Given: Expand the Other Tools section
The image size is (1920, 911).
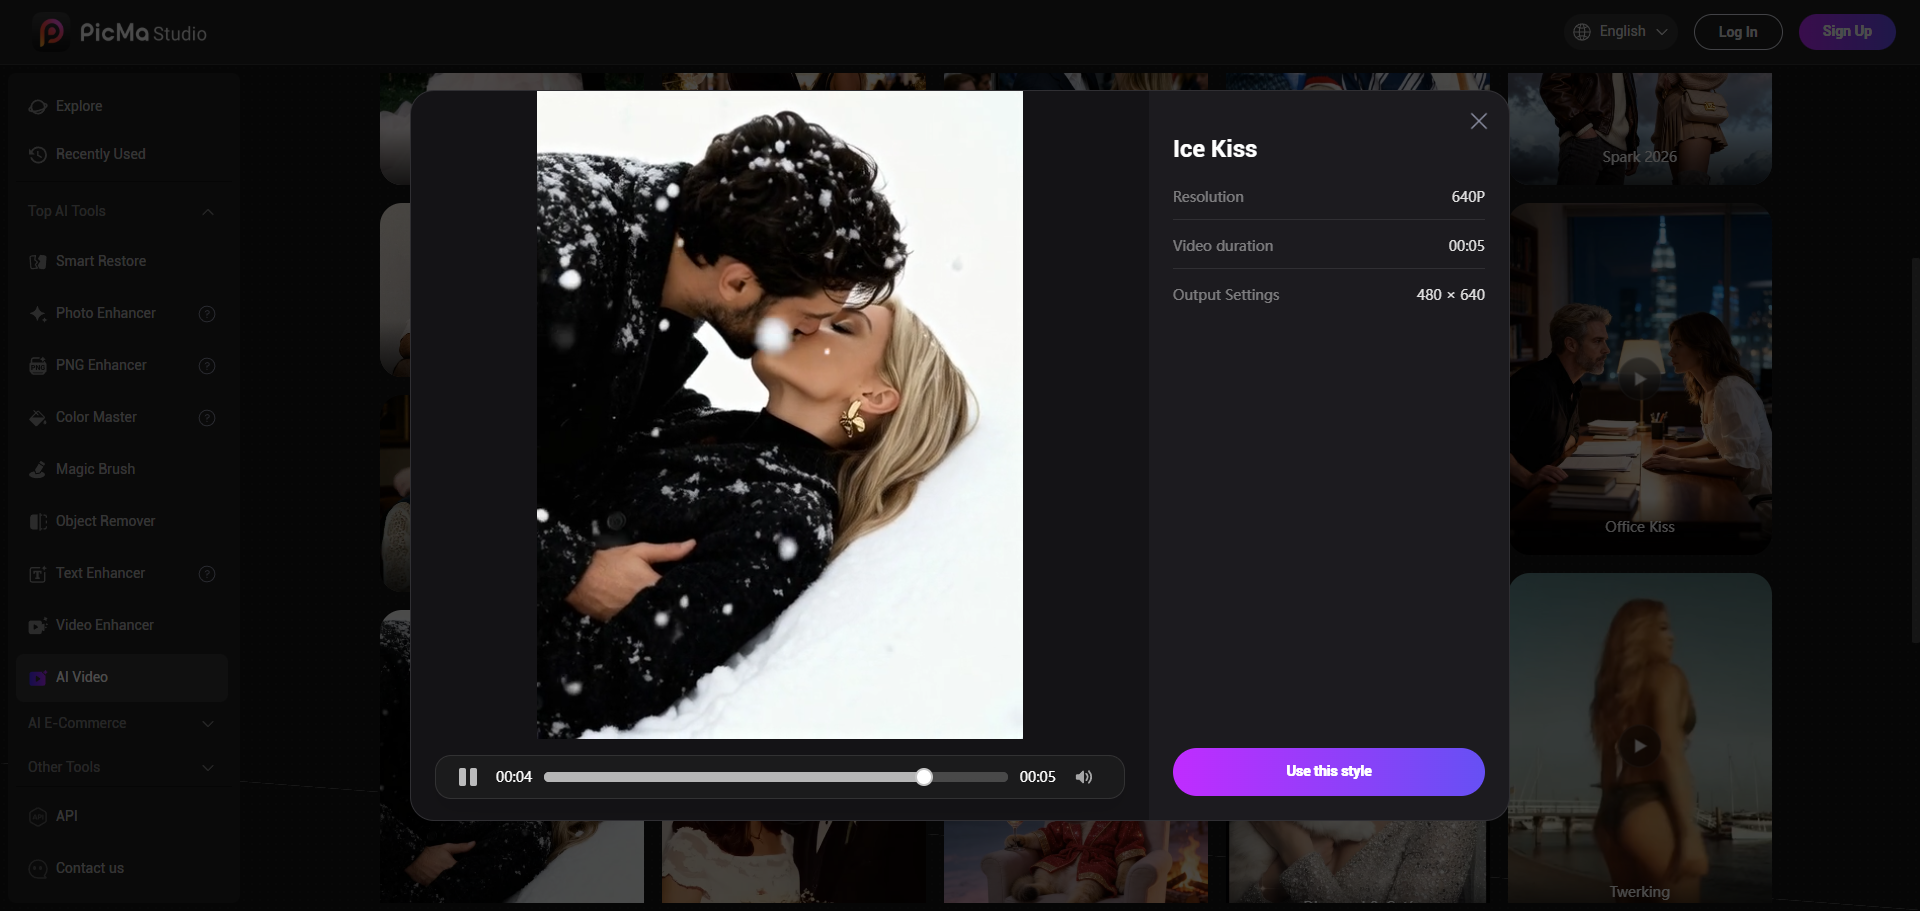Looking at the screenshot, I should tap(208, 768).
